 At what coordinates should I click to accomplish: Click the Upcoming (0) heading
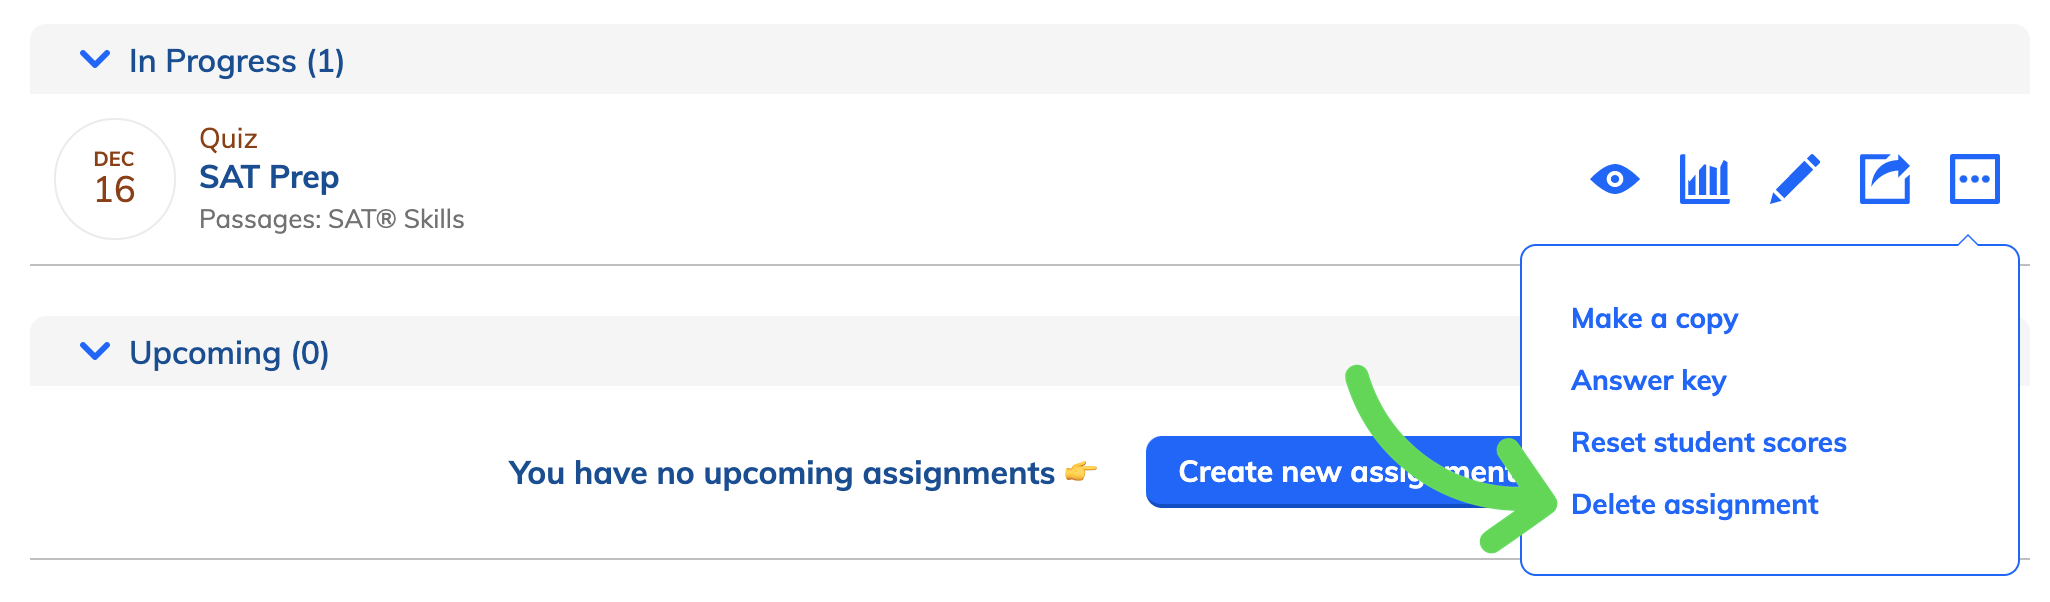tap(229, 353)
